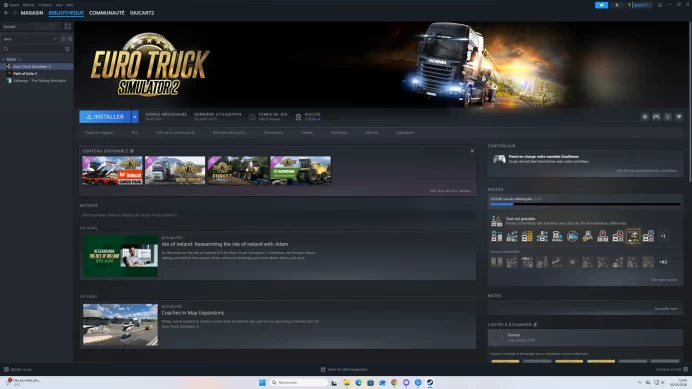Viewport: 692px width, 389px height.
Task: Open the Discussions link
Action: coord(273,132)
